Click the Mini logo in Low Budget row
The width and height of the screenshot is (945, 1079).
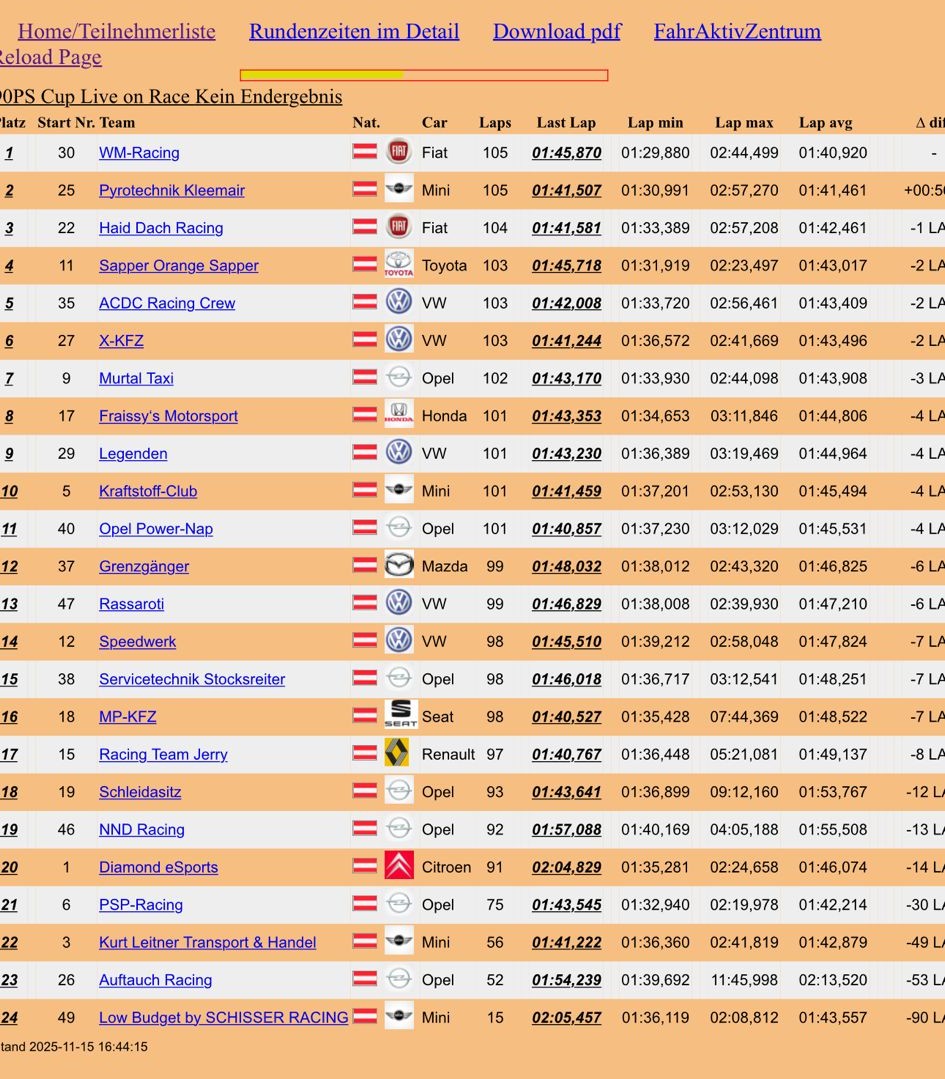399,1016
